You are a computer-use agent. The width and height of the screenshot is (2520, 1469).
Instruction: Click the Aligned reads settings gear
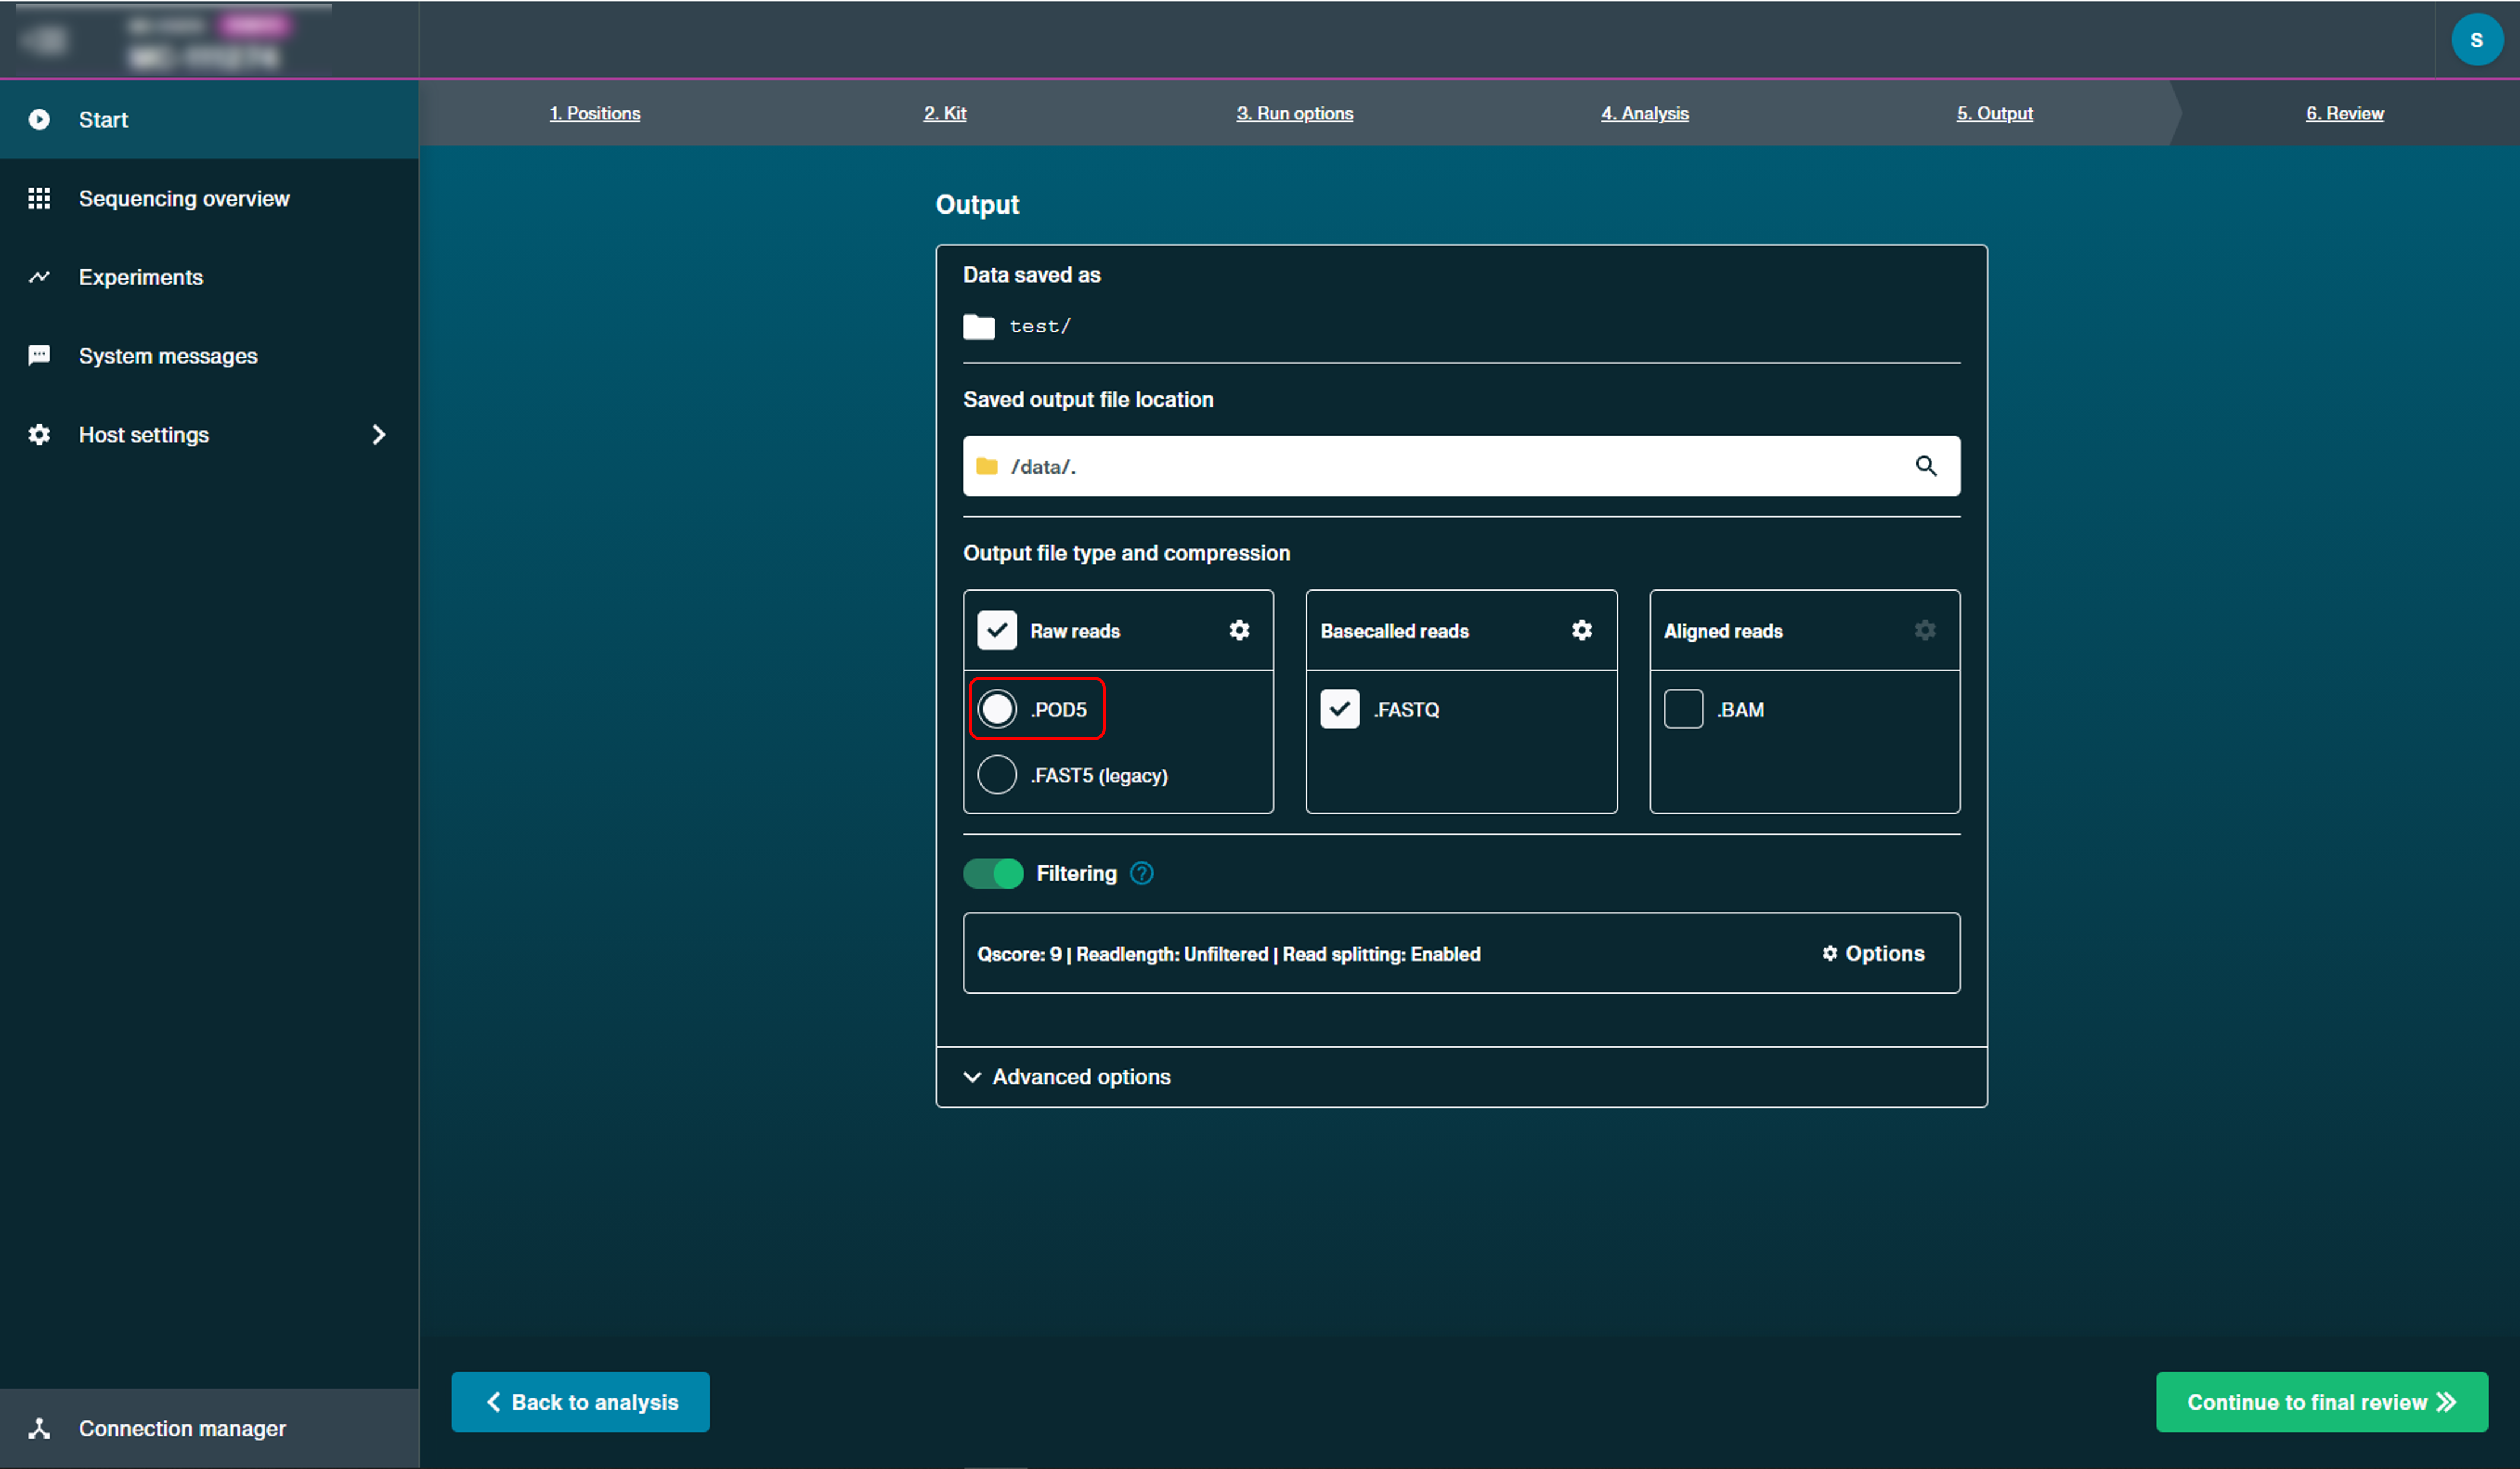point(1924,630)
